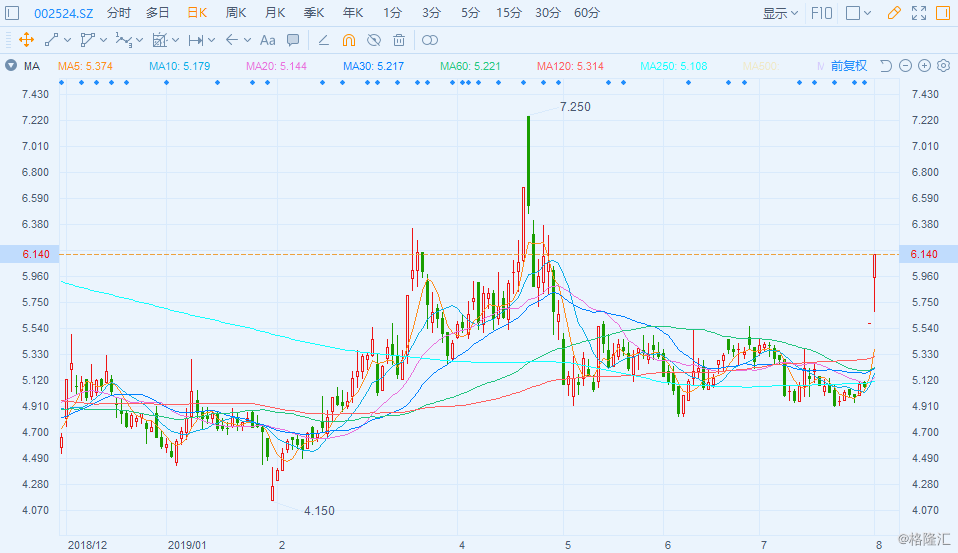This screenshot has width=958, height=553.
Task: Click the MA30: 5.217 legend
Action: point(373,66)
